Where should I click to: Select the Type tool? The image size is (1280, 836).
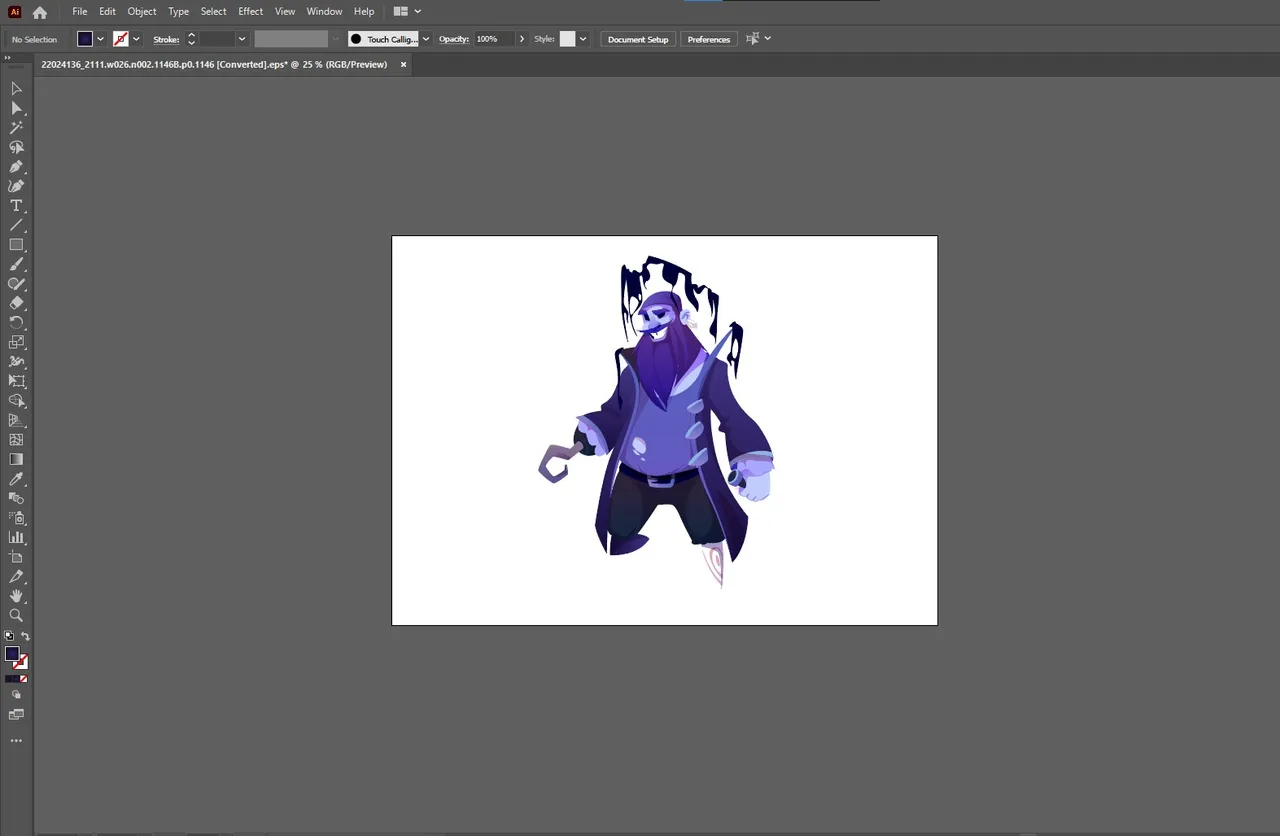(x=16, y=205)
